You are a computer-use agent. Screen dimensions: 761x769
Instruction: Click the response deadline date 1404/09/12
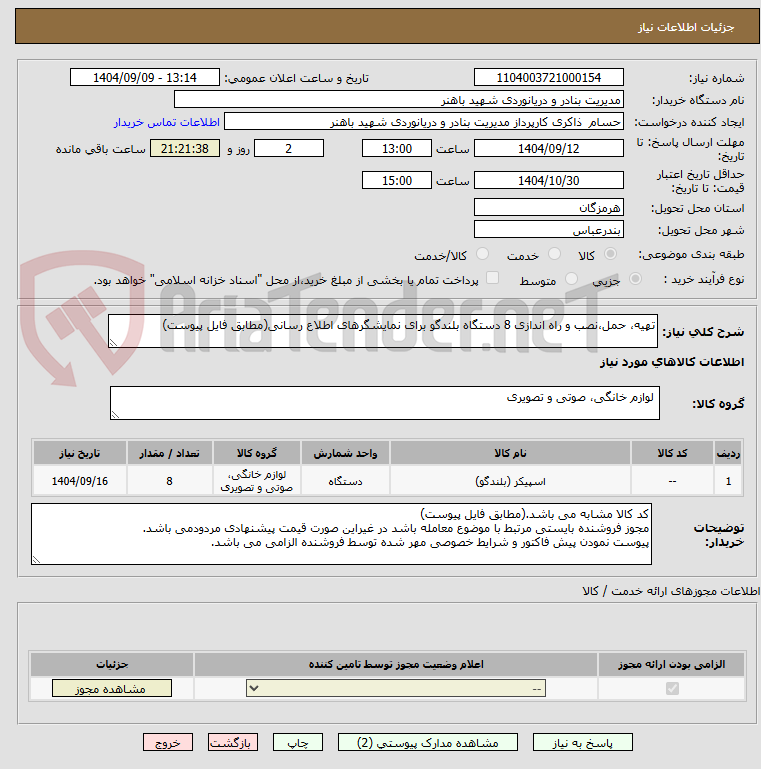point(549,148)
